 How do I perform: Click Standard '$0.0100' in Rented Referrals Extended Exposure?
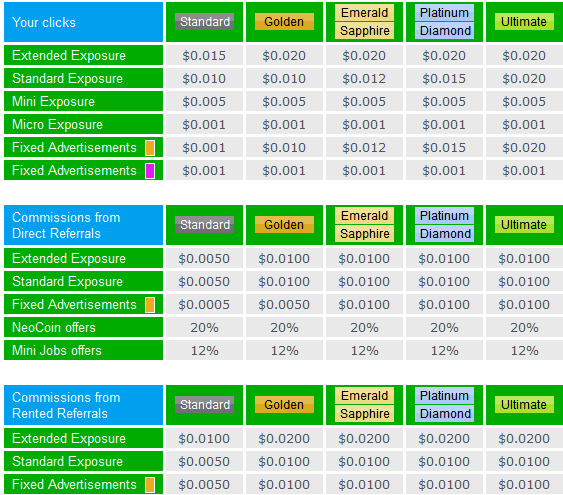[204, 439]
